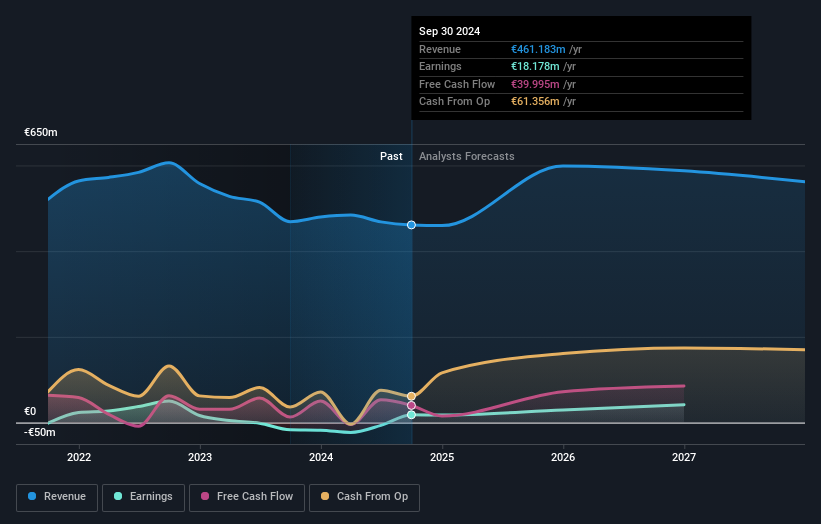
Task: Select the 2023 x-axis label
Action: [x=200, y=458]
